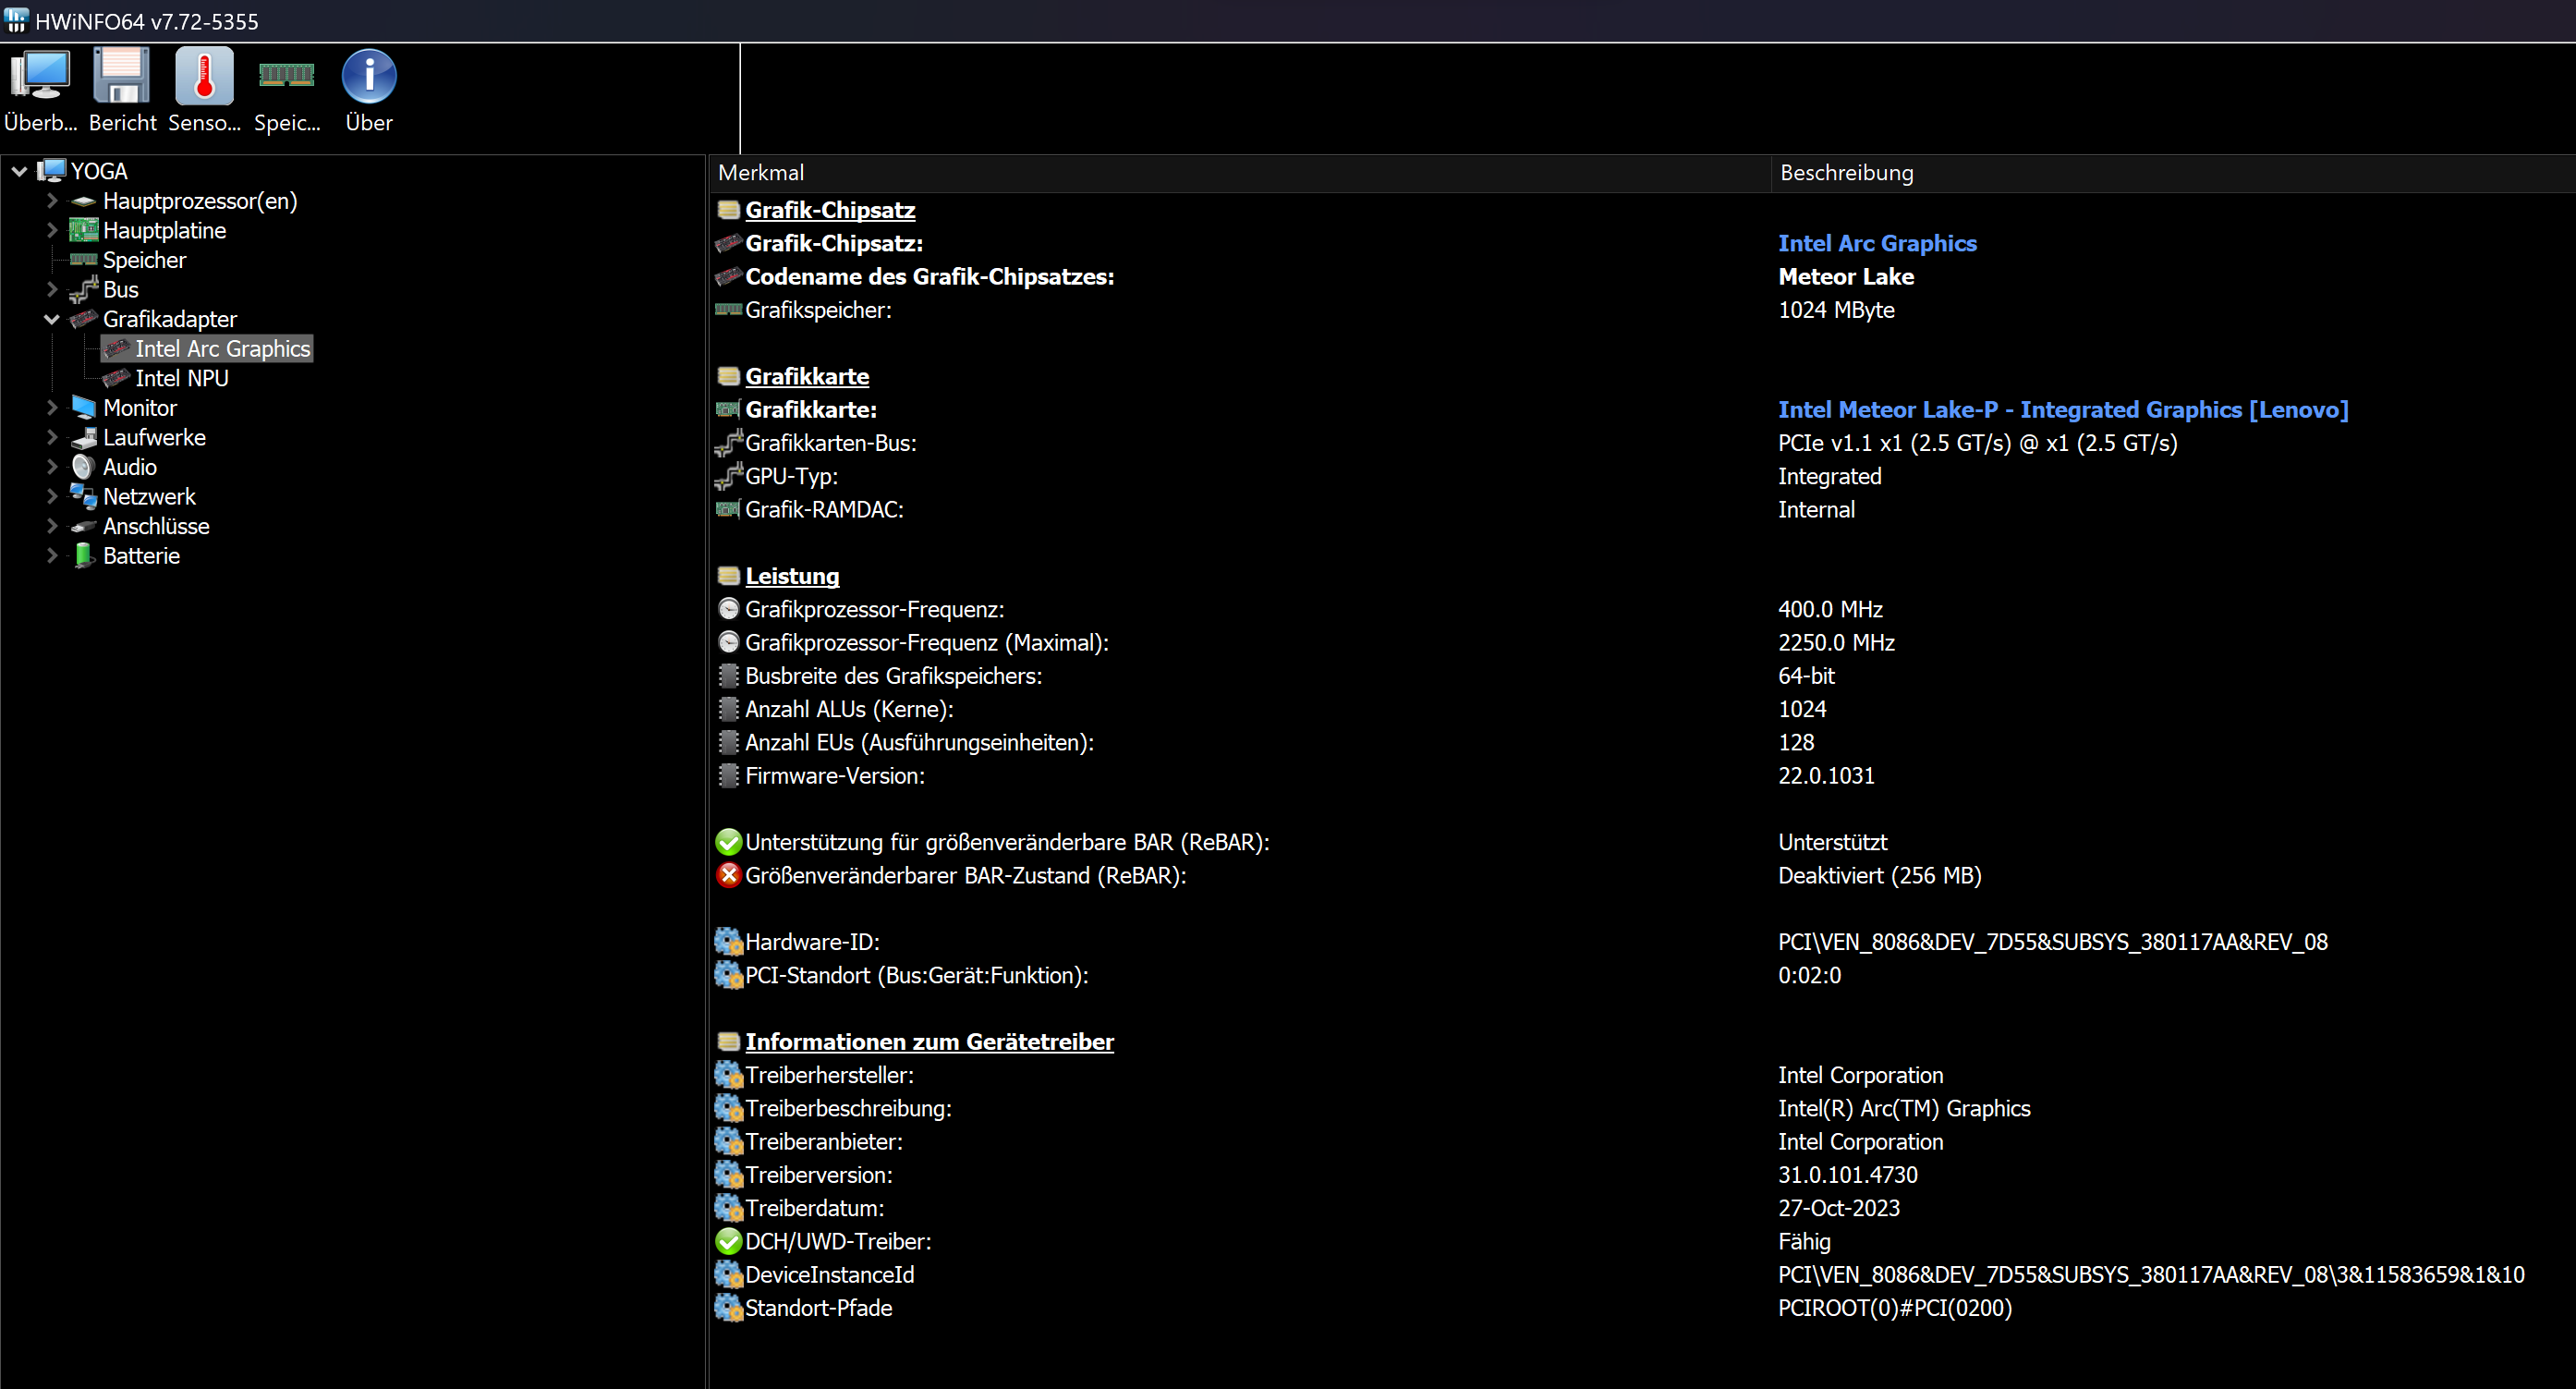Click the Speicher memory module toolbar icon
The height and width of the screenshot is (1389, 2576).
287,74
